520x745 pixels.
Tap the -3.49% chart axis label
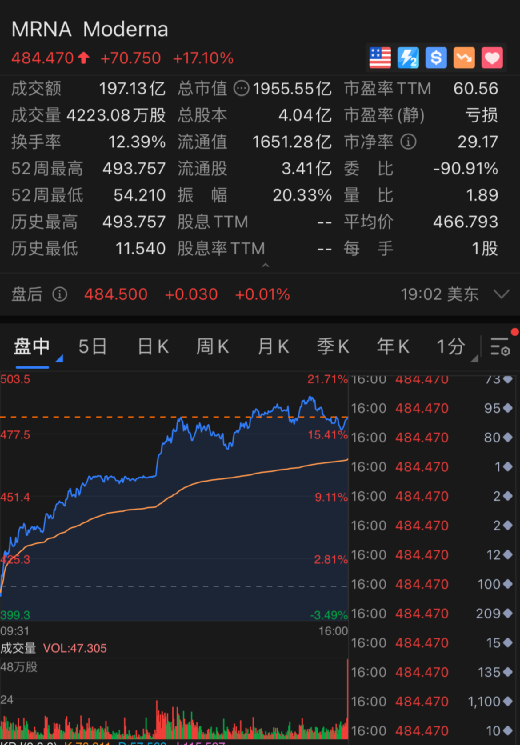tap(329, 615)
